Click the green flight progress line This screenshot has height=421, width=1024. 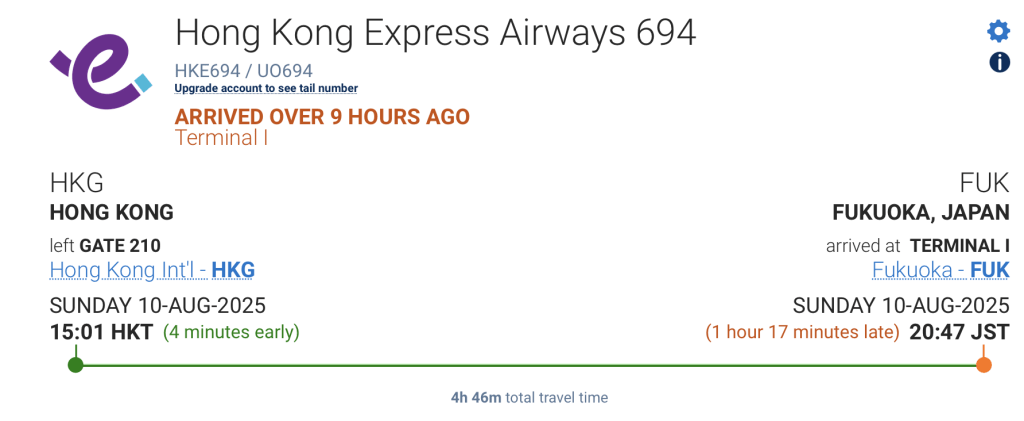(x=530, y=365)
